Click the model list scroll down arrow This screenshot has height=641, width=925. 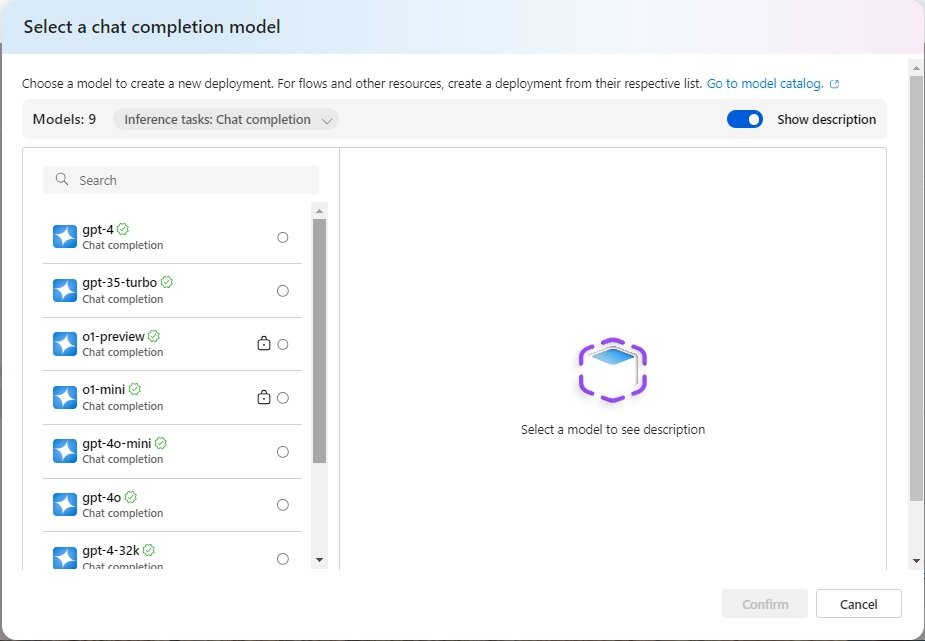(x=319, y=560)
